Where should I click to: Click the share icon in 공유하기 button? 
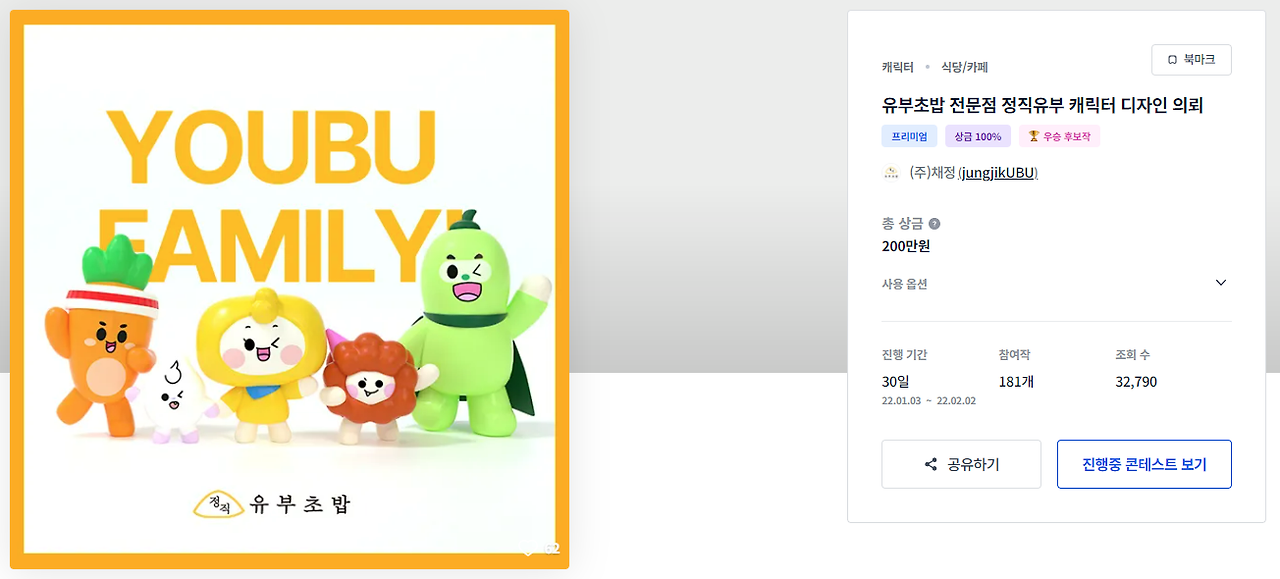point(931,465)
